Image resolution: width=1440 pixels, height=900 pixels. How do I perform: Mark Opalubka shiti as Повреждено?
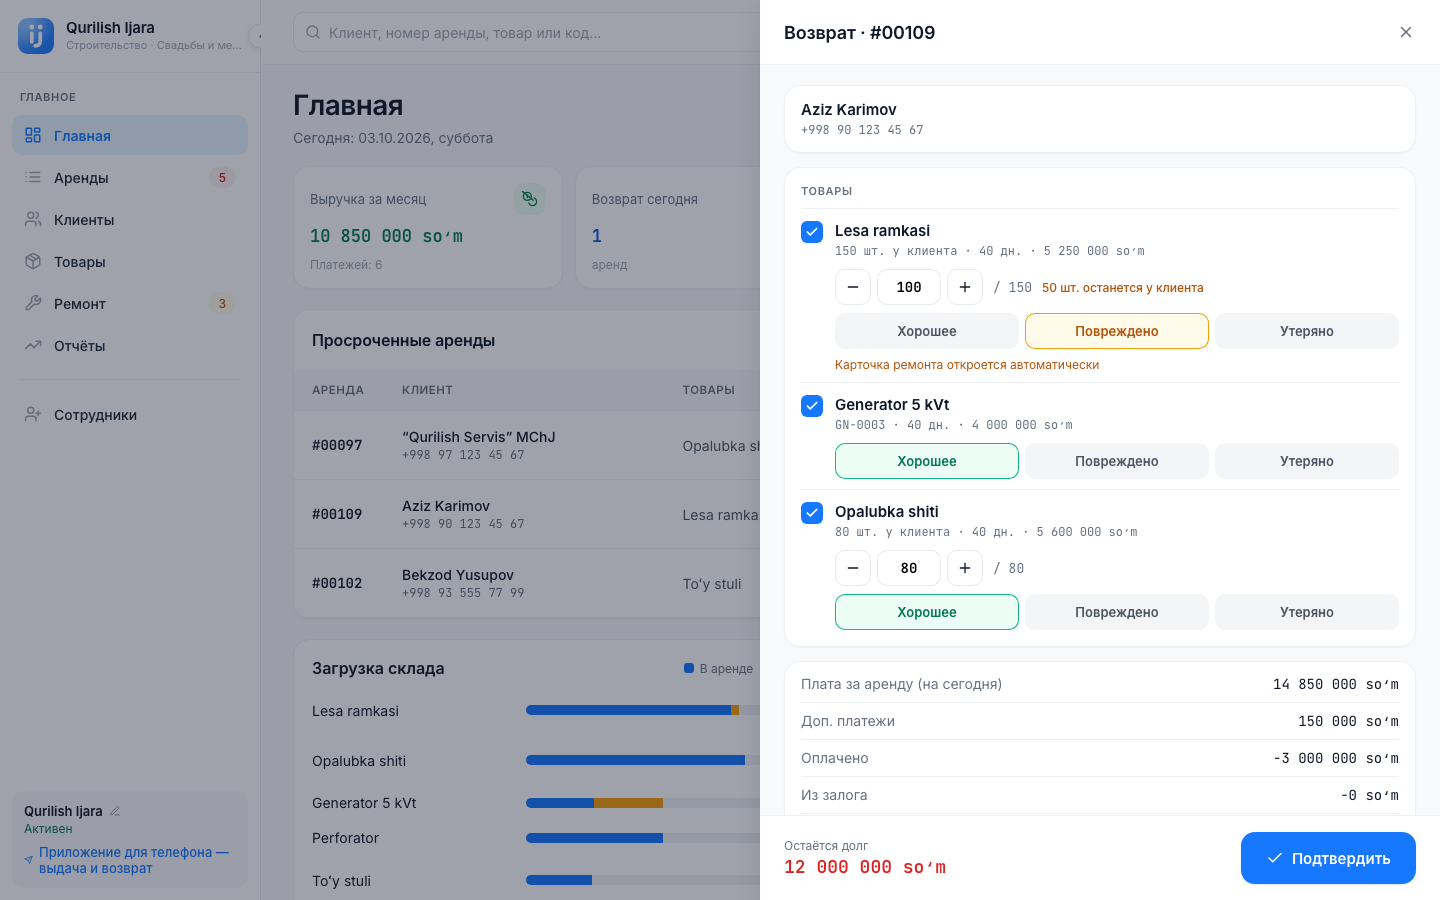(x=1117, y=612)
